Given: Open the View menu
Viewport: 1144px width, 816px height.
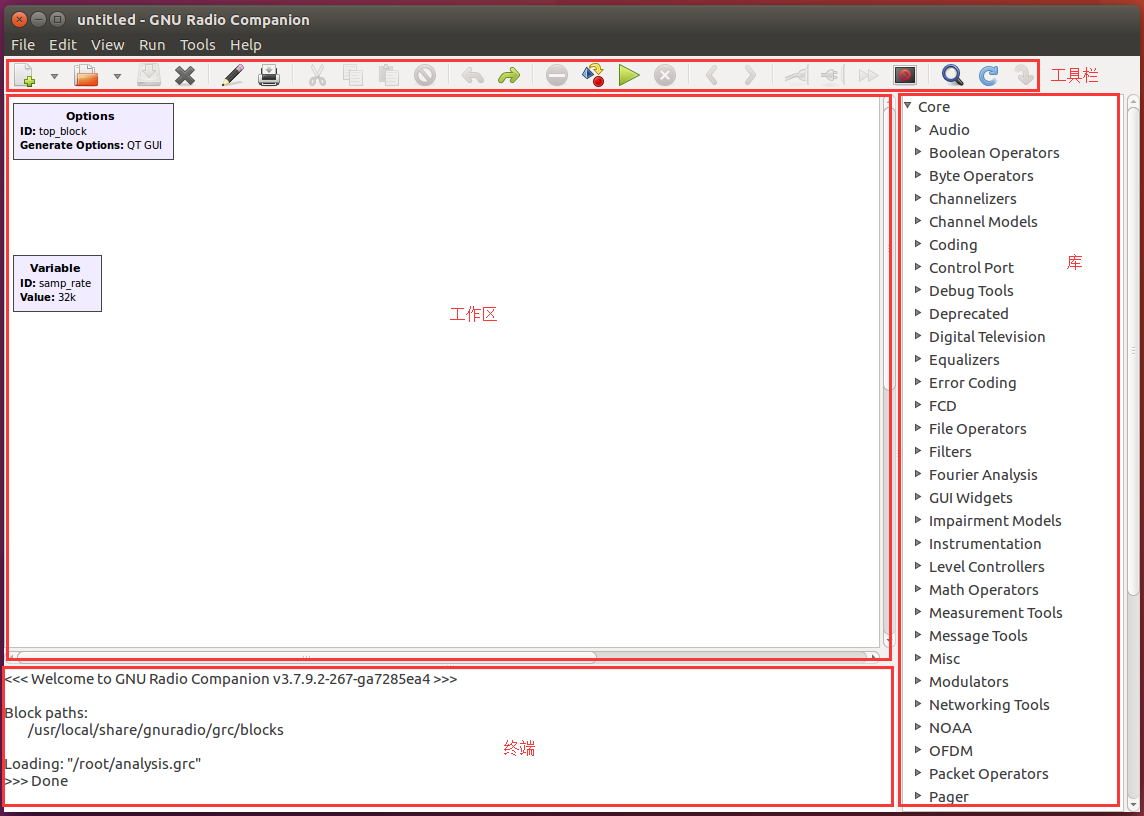Looking at the screenshot, I should (x=107, y=45).
